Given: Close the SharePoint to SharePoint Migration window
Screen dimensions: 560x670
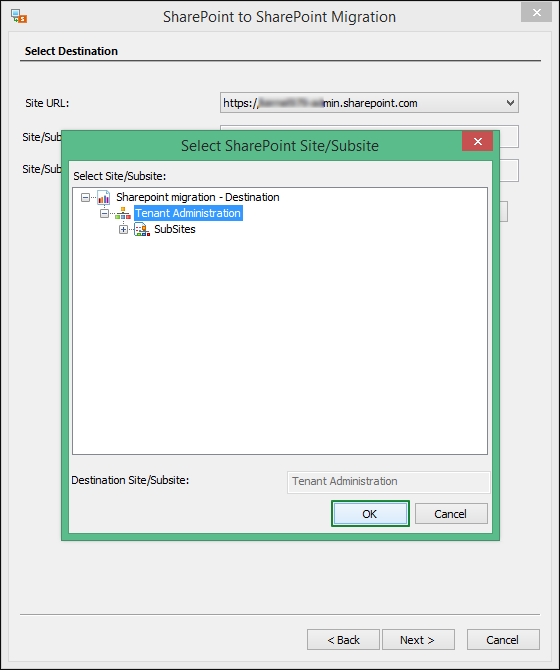Looking at the screenshot, I should tap(537, 13).
